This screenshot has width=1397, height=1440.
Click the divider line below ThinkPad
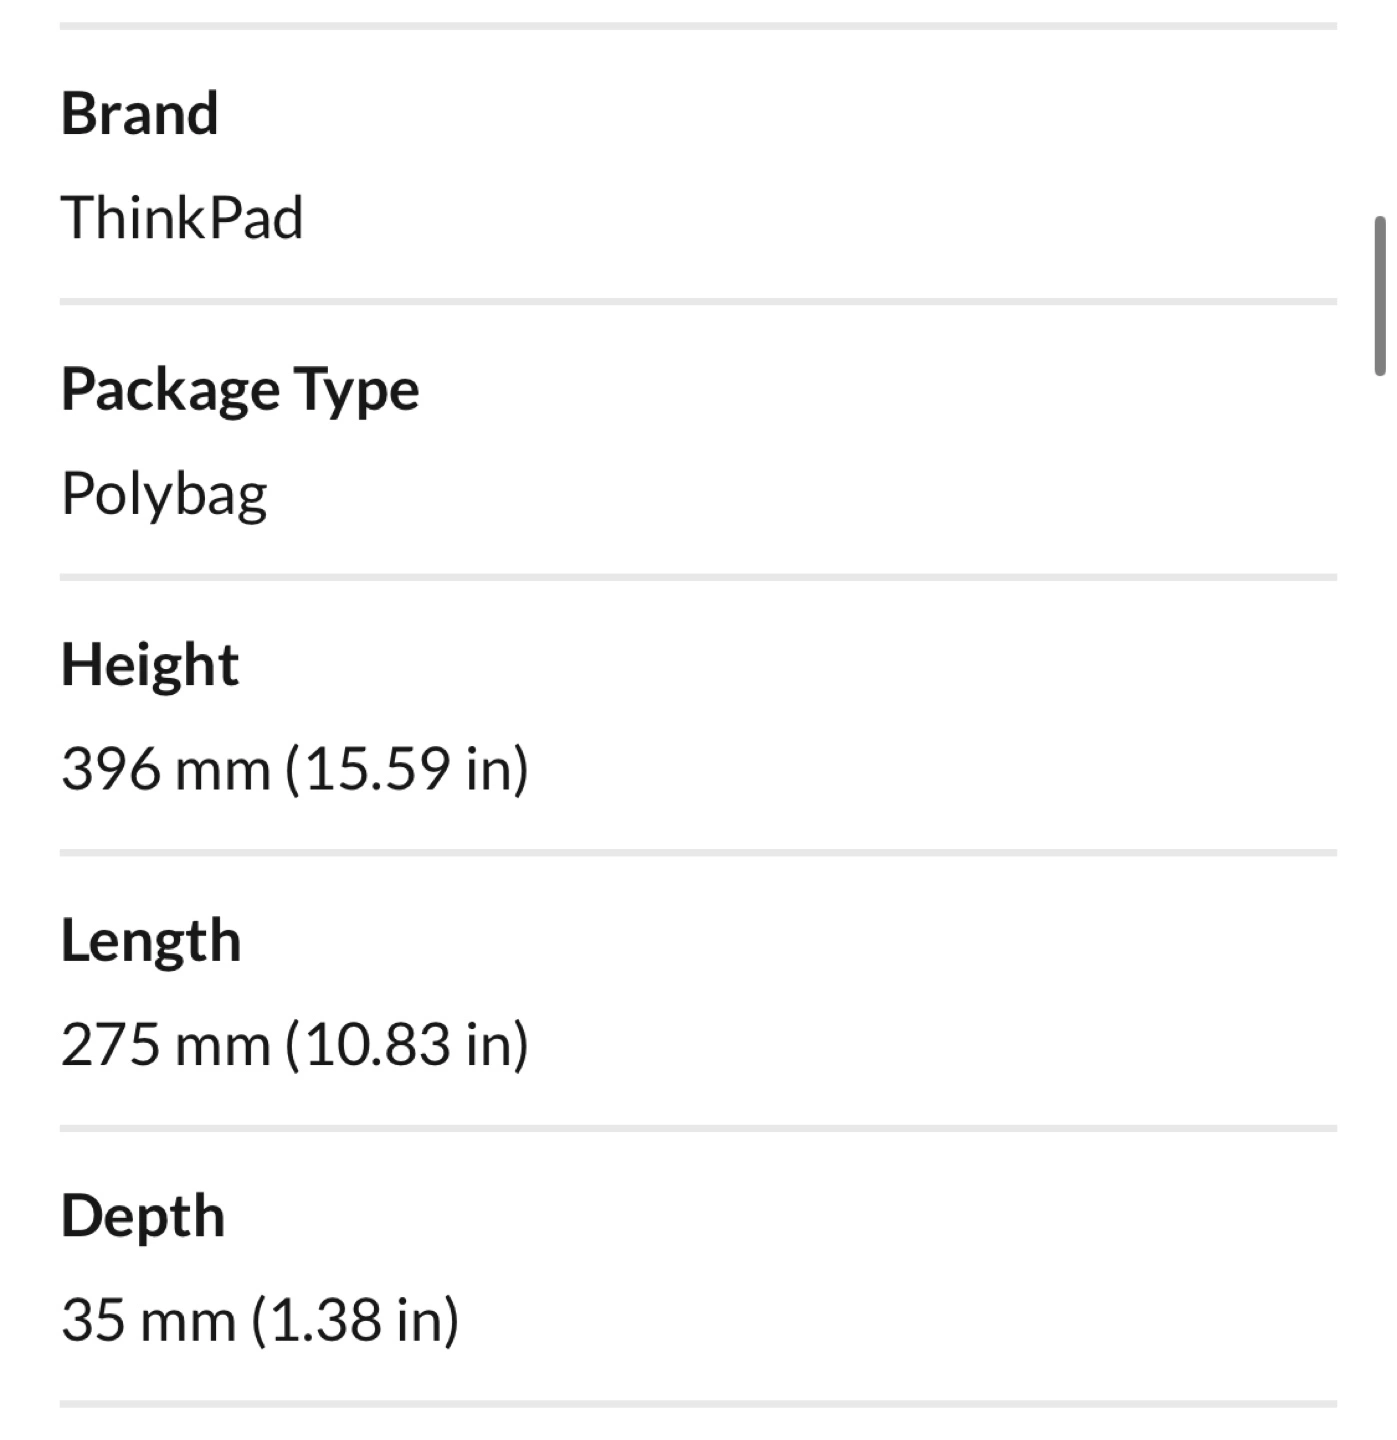point(698,301)
